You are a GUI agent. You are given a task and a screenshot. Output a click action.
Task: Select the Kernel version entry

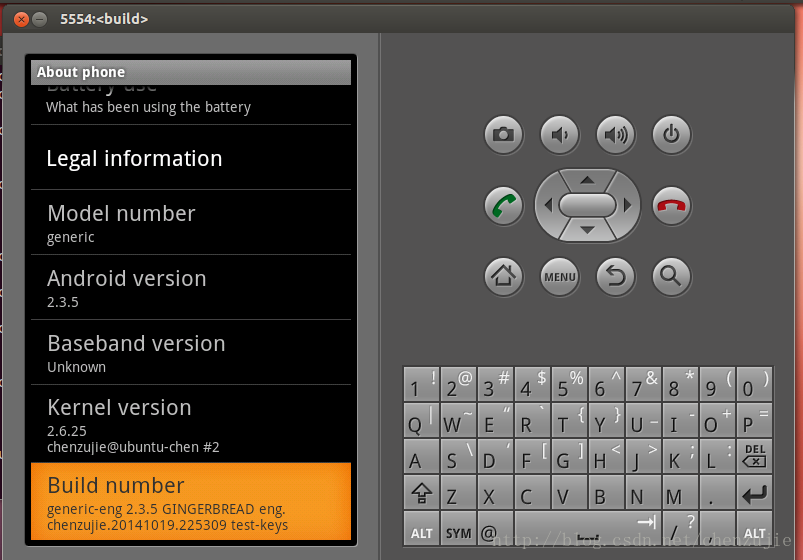(x=191, y=424)
